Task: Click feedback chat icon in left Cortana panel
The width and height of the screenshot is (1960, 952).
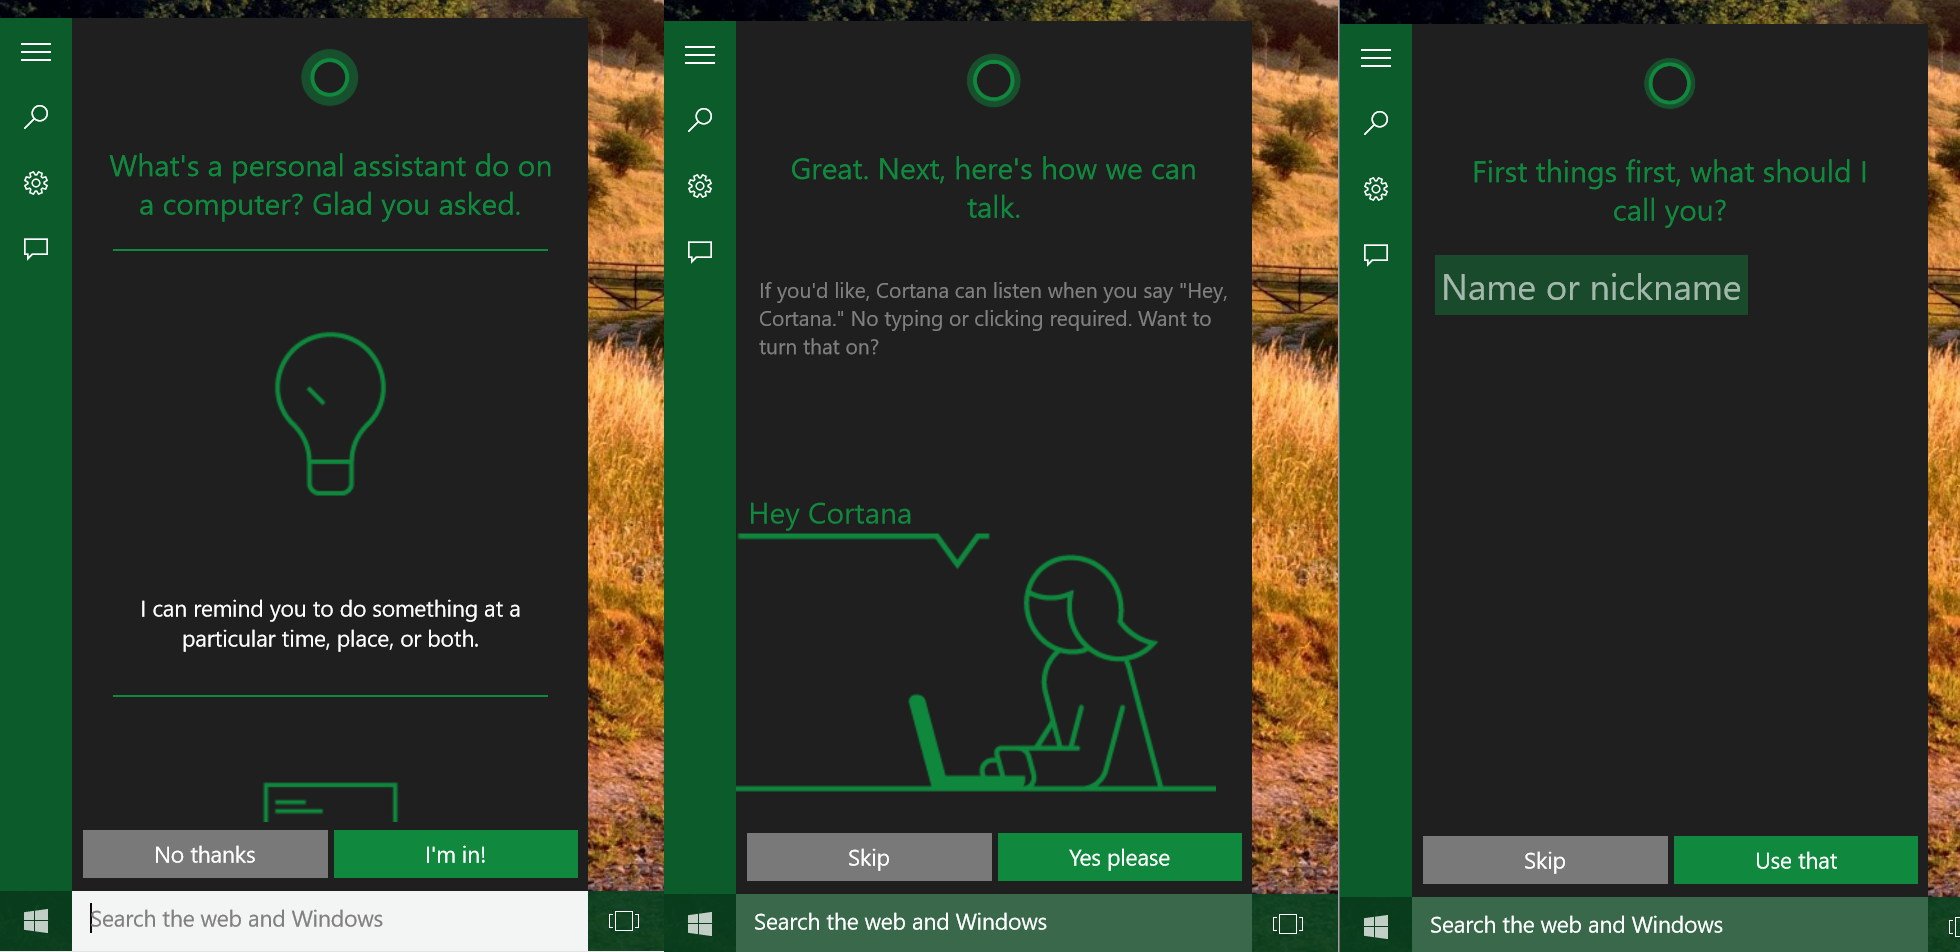Action: [36, 249]
